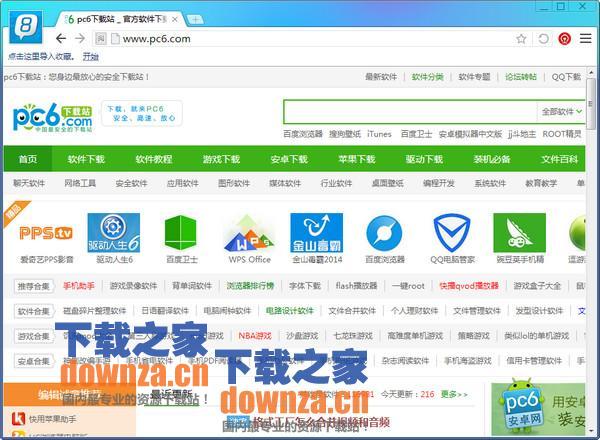Open the browser hamburger menu
The height and width of the screenshot is (440, 600).
tap(585, 38)
